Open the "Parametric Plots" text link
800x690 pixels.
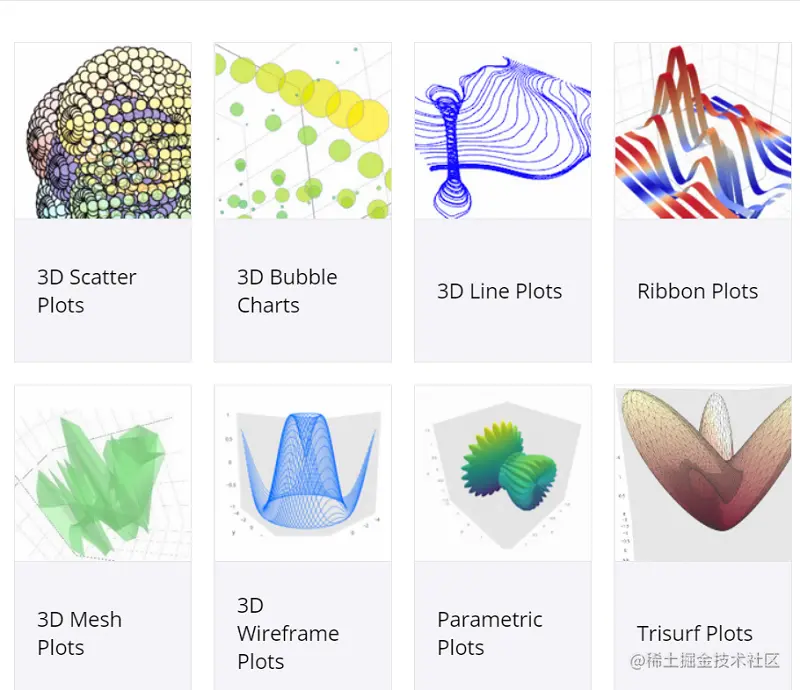(490, 633)
